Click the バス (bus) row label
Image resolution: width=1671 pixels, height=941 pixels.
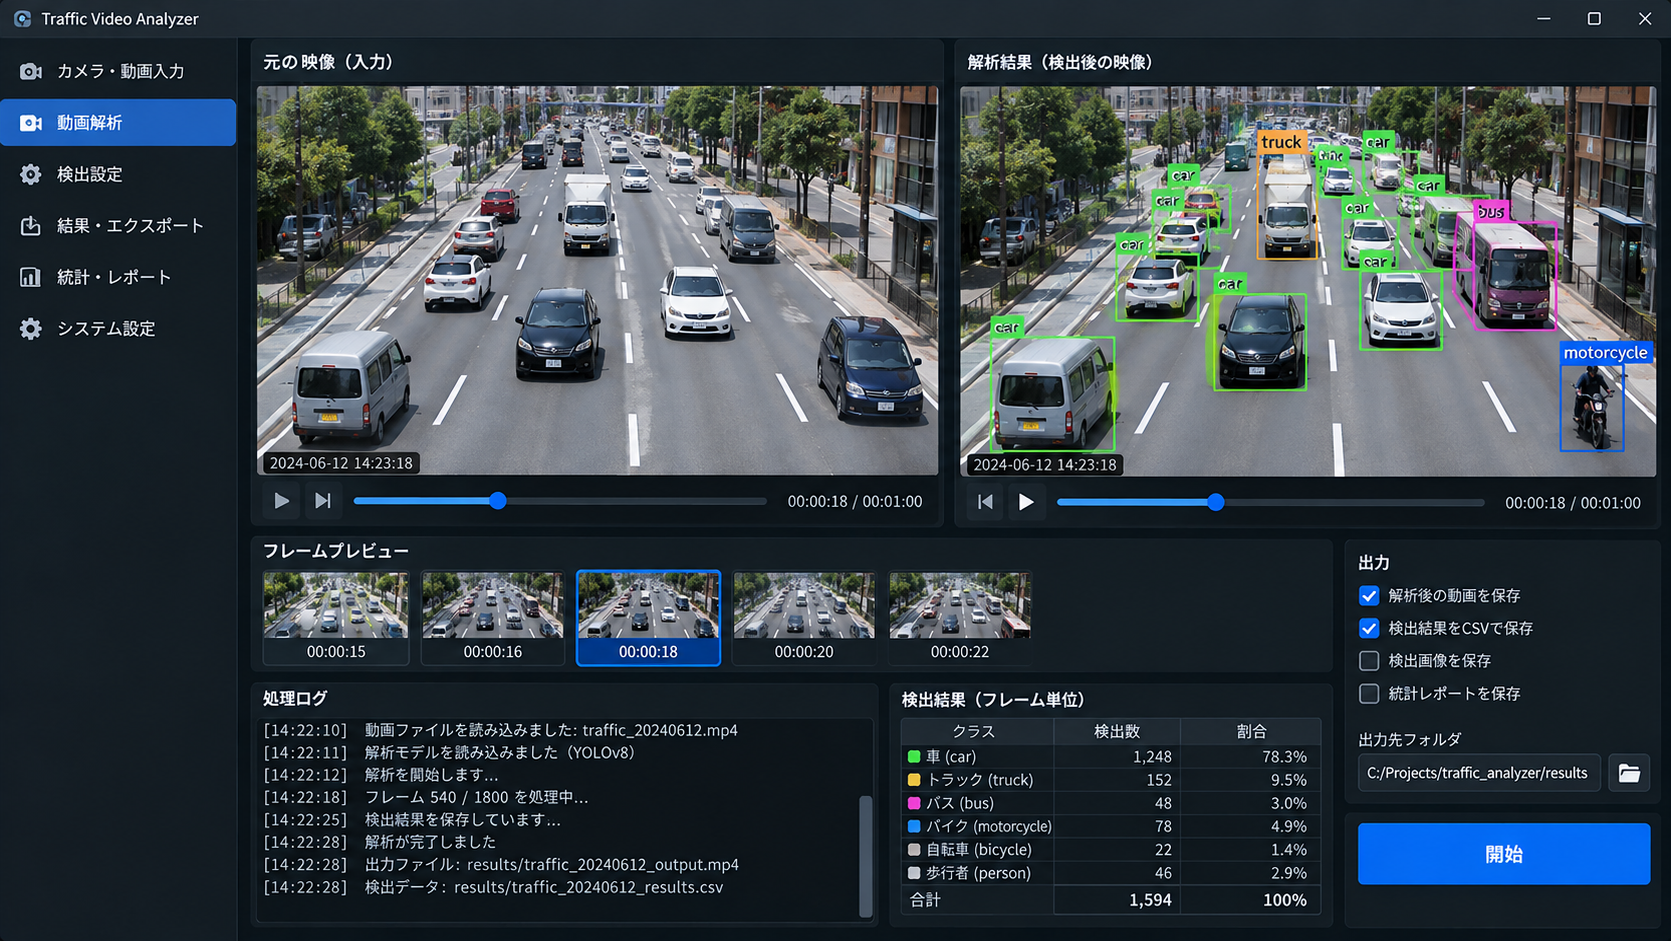960,803
